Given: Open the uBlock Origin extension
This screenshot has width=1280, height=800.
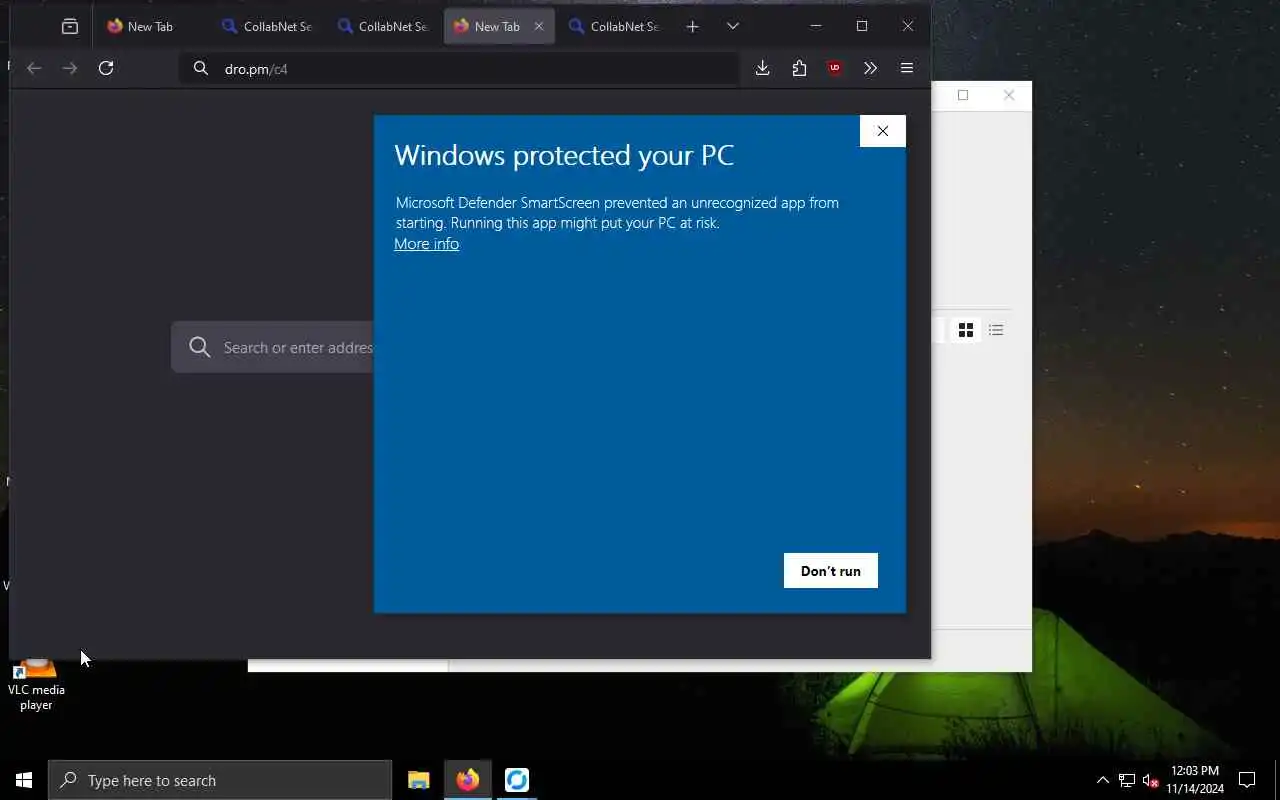Looking at the screenshot, I should point(835,68).
